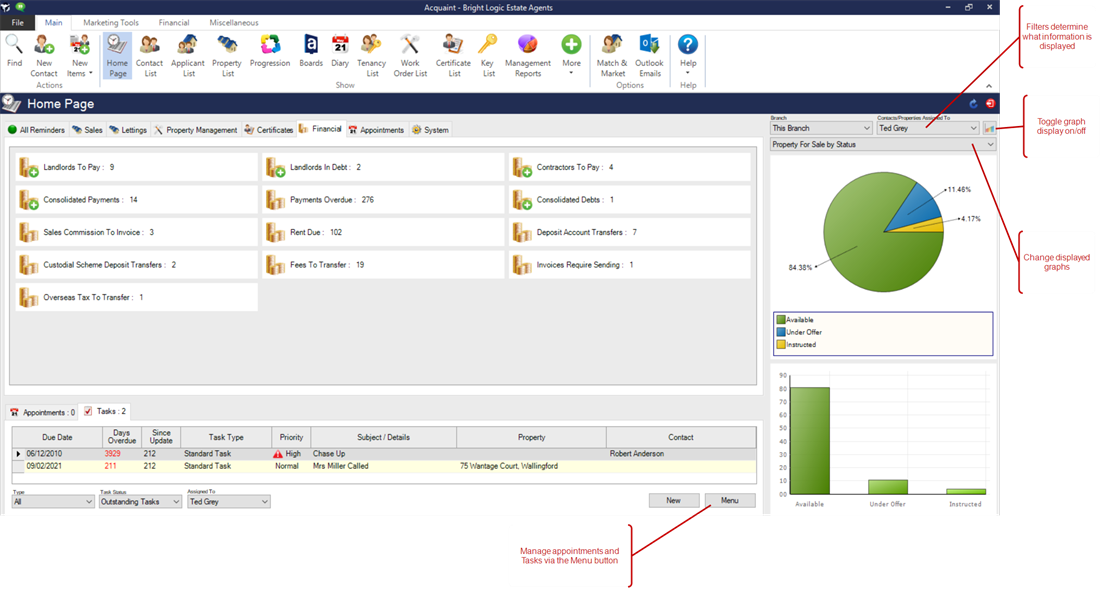This screenshot has height=592, width=1105.
Task: Open the Marketing Tools ribbon tab
Action: coord(113,22)
